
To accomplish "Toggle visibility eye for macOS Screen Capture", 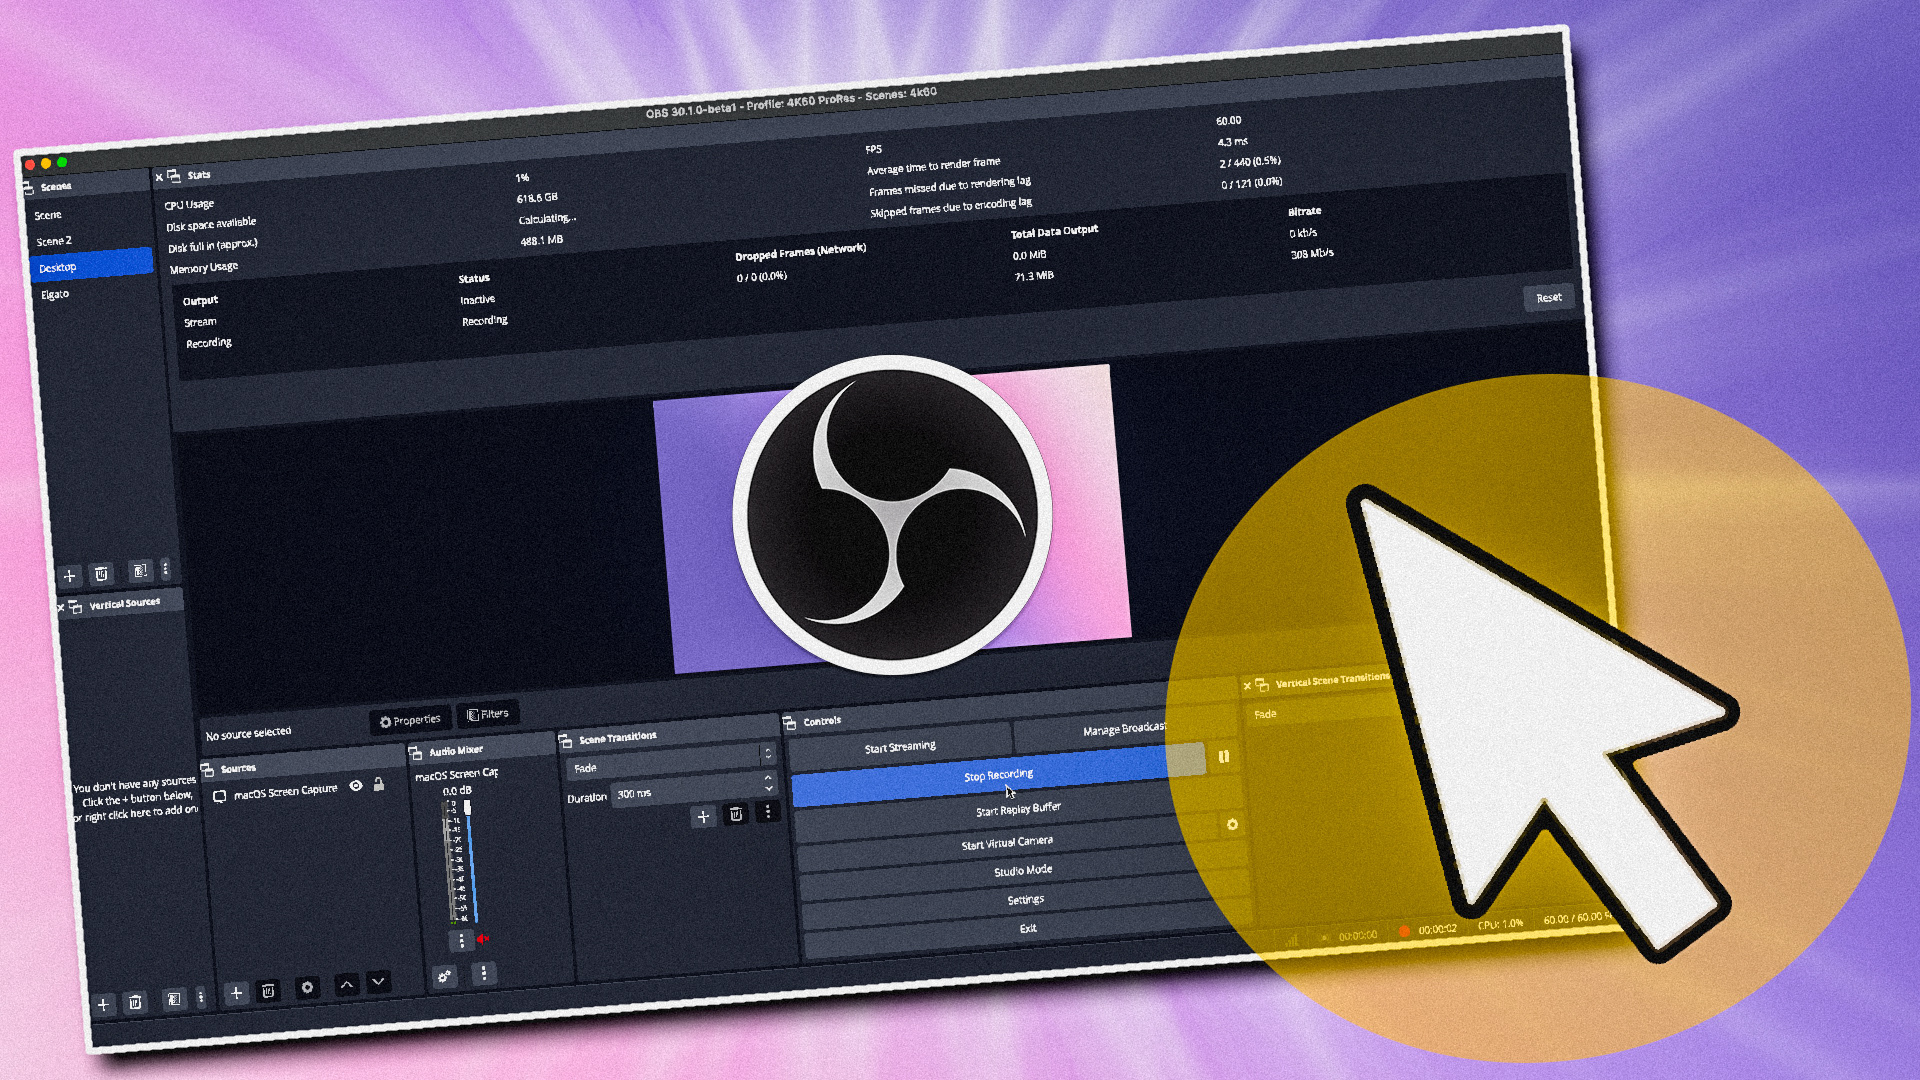I will coord(356,786).
